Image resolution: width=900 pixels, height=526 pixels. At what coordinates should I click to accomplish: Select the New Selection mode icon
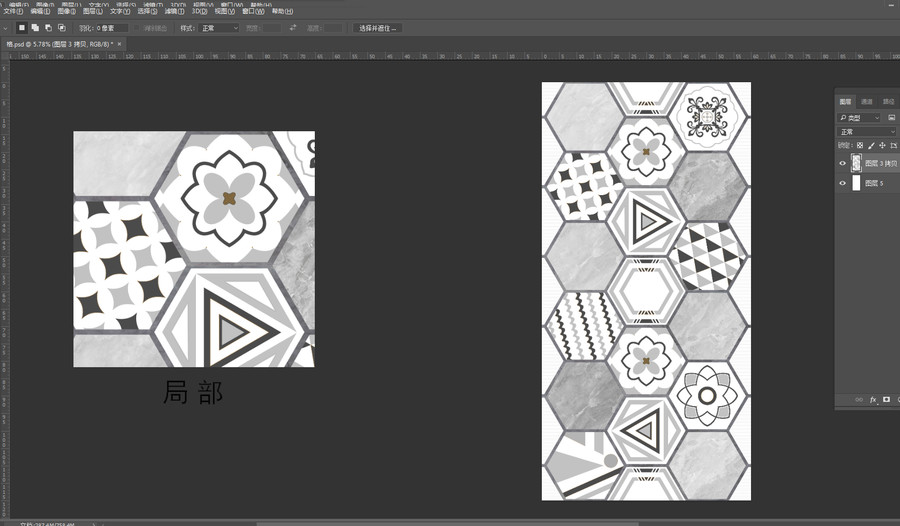point(22,28)
